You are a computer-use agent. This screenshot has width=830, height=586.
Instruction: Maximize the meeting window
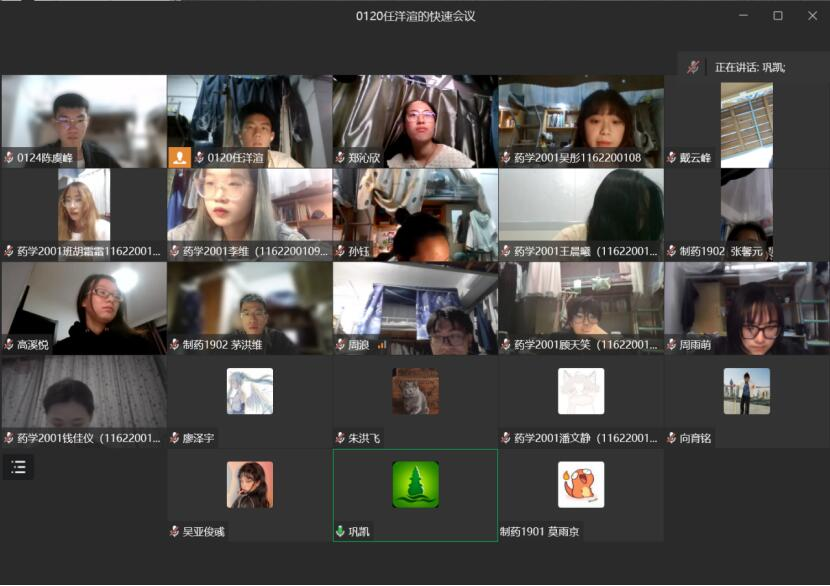(777, 16)
